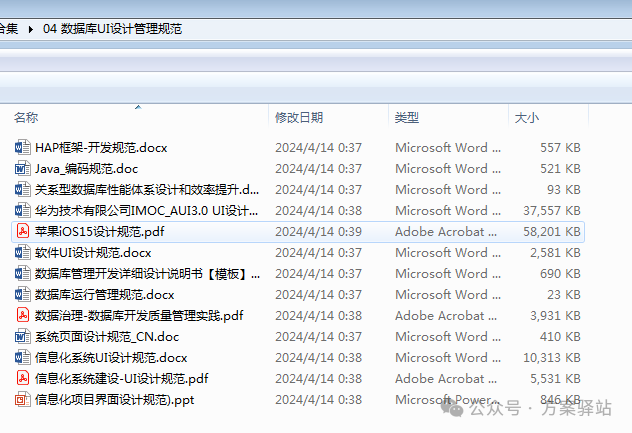Click the Word icon of 数据库运行管理规范.docx
The image size is (632, 433).
[23, 295]
